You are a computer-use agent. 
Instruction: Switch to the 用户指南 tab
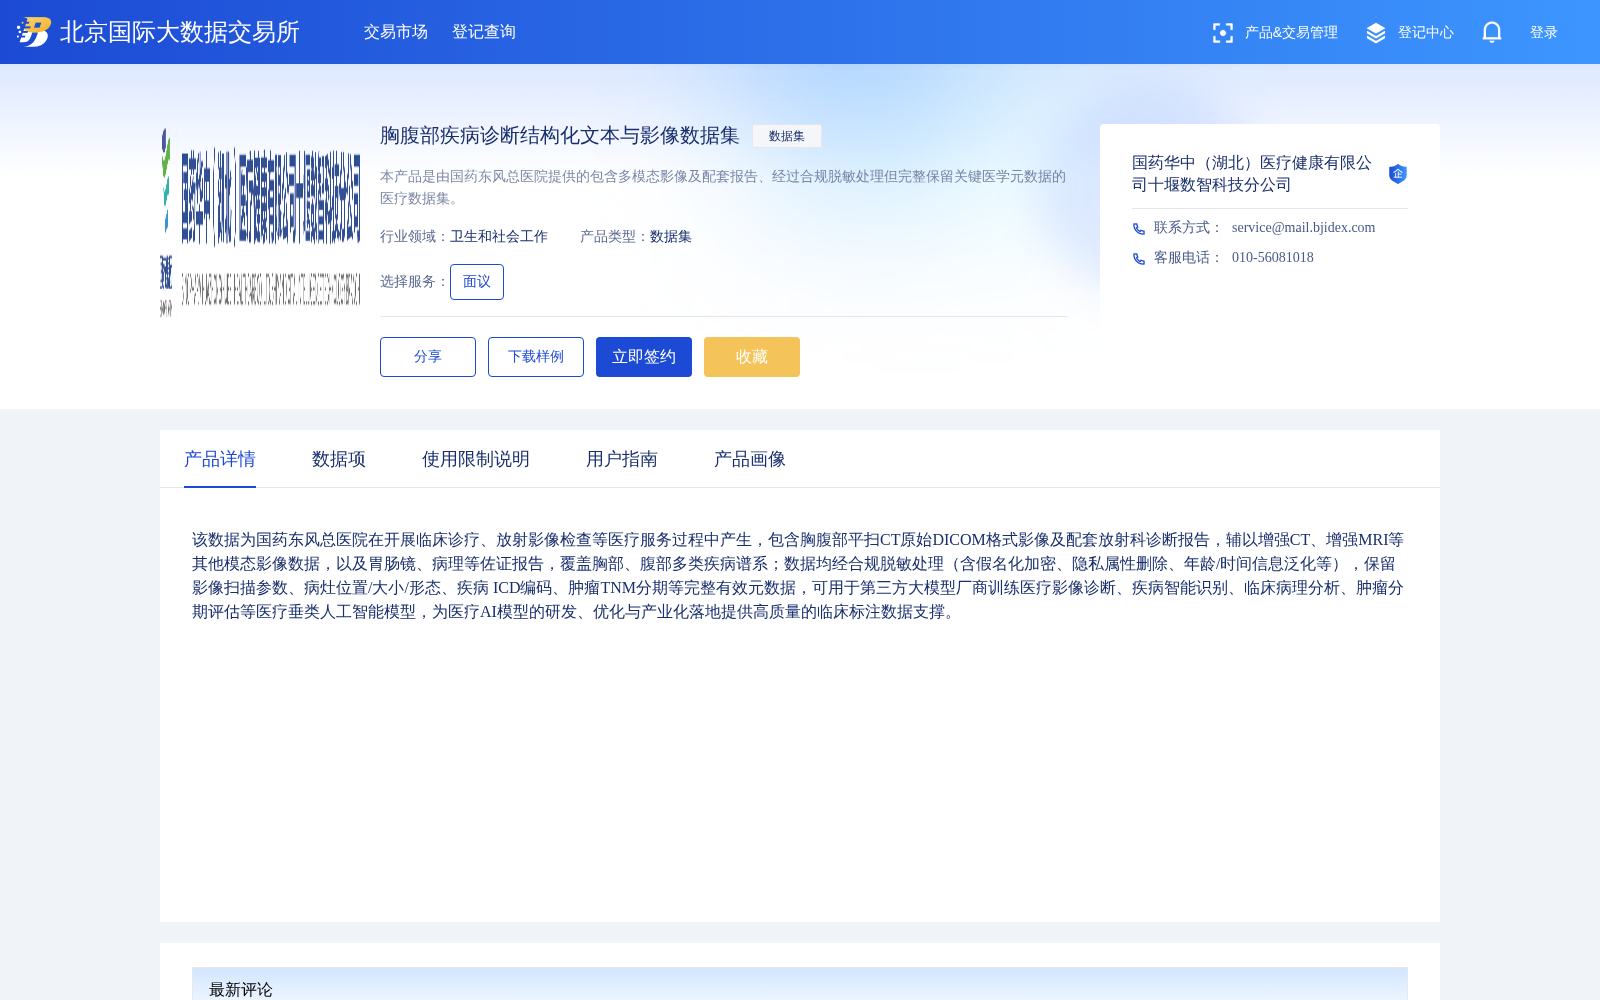point(622,459)
